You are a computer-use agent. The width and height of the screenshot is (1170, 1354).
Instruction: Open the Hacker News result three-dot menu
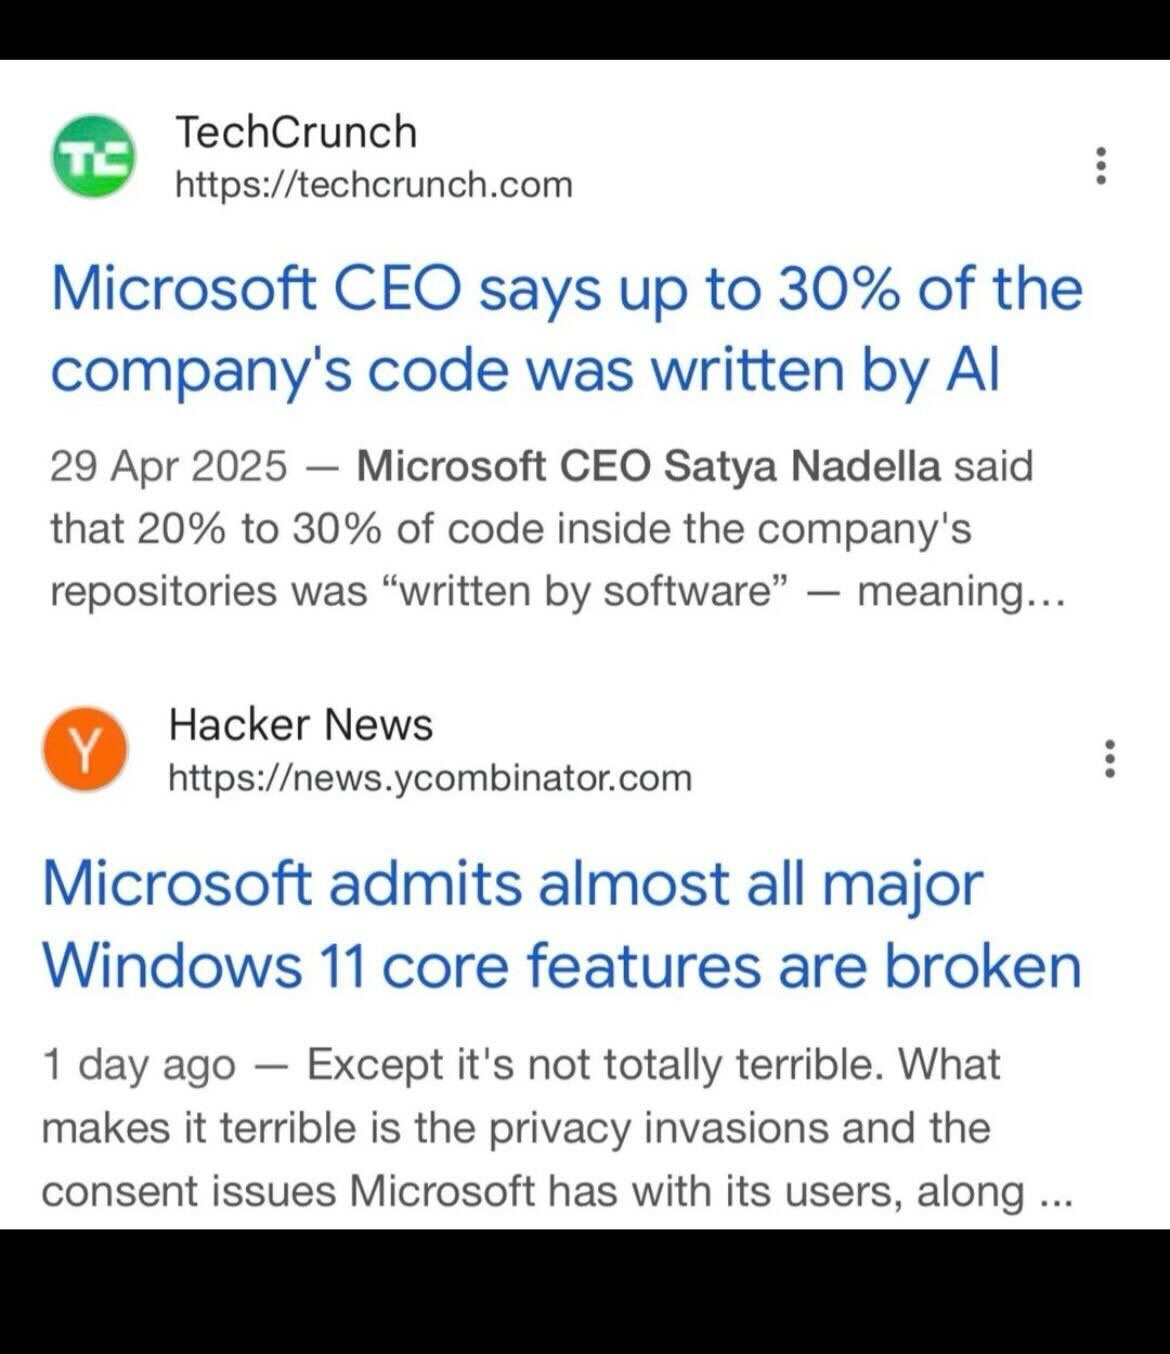(1109, 759)
